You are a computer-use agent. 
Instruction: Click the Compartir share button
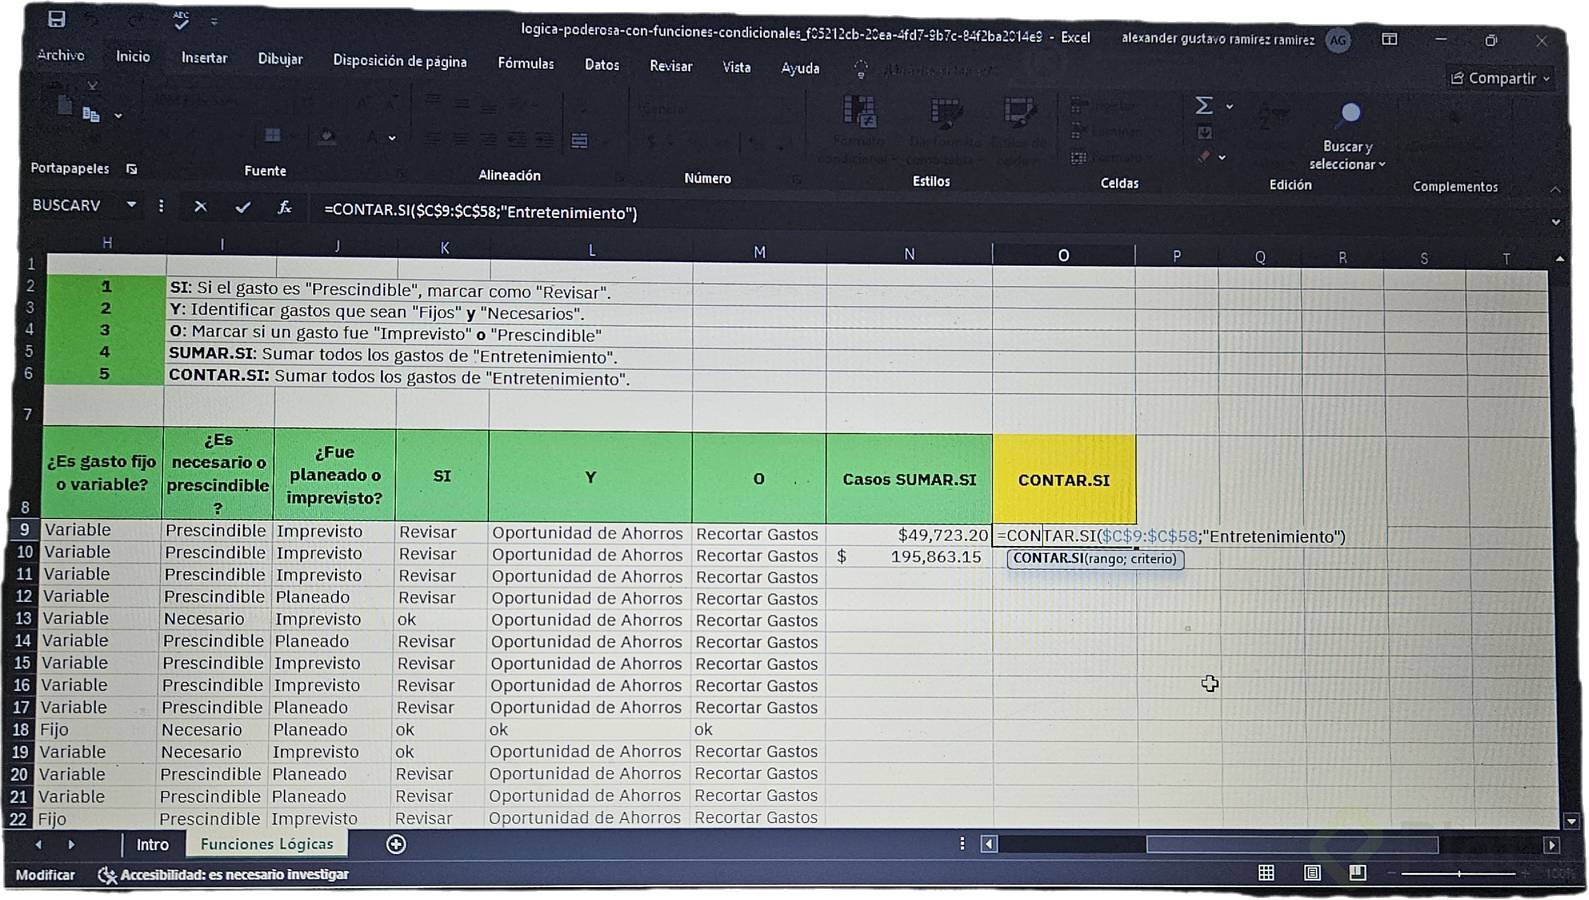1500,78
